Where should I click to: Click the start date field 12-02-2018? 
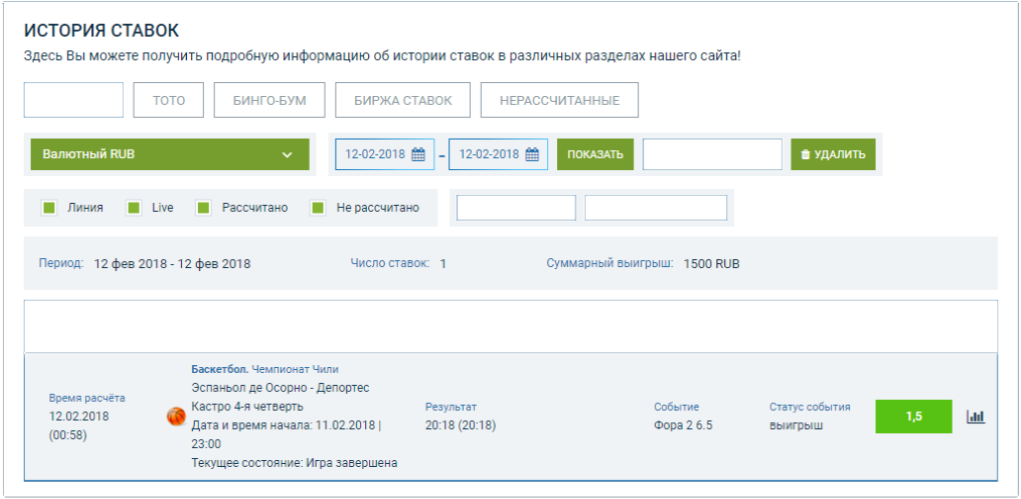(375, 154)
